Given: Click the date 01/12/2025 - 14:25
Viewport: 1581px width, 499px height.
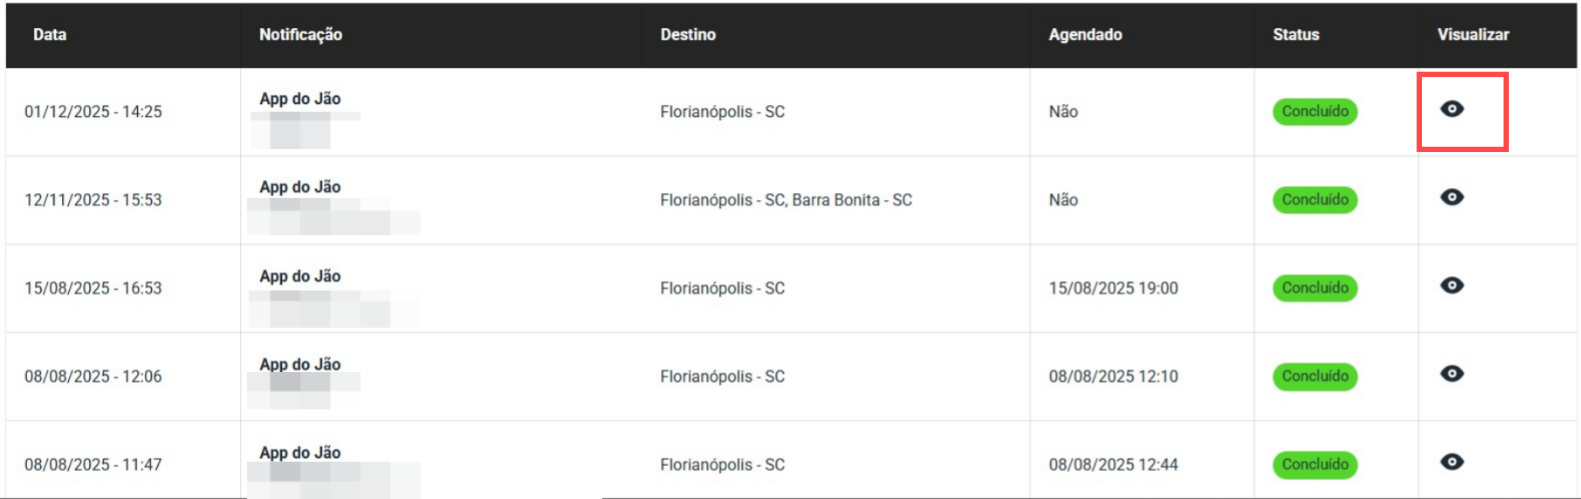Looking at the screenshot, I should tap(93, 112).
